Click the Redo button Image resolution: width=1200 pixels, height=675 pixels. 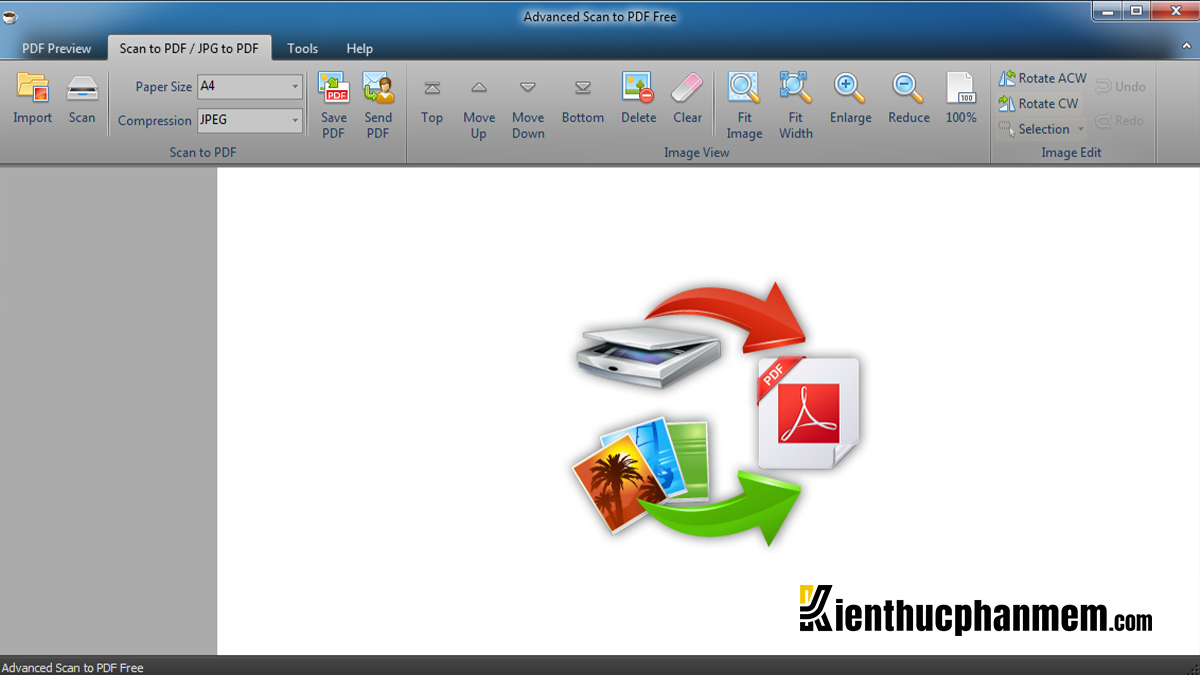(x=1119, y=121)
